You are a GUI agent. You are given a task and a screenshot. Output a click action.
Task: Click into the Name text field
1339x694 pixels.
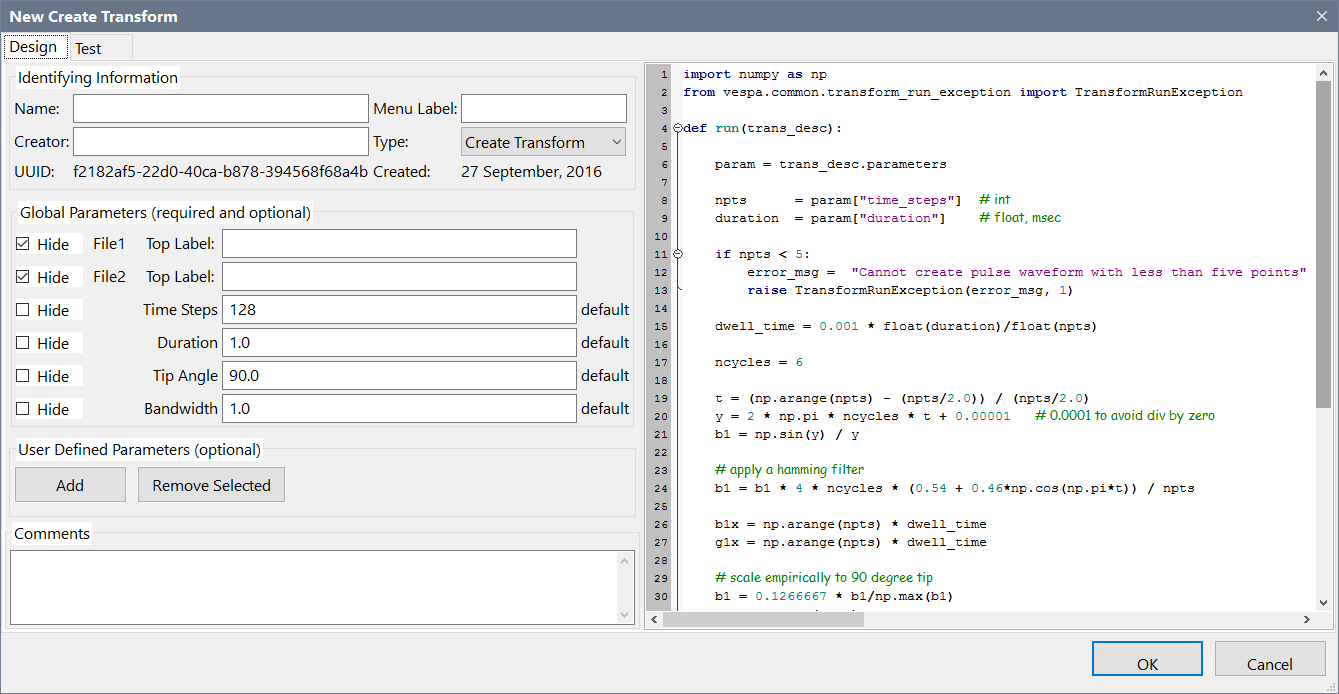point(220,109)
